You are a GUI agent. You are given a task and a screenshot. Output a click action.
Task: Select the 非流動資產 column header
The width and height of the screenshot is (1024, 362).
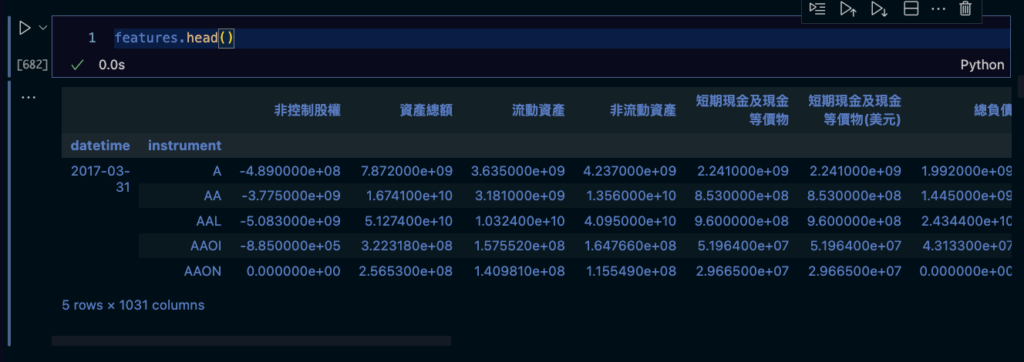(643, 110)
